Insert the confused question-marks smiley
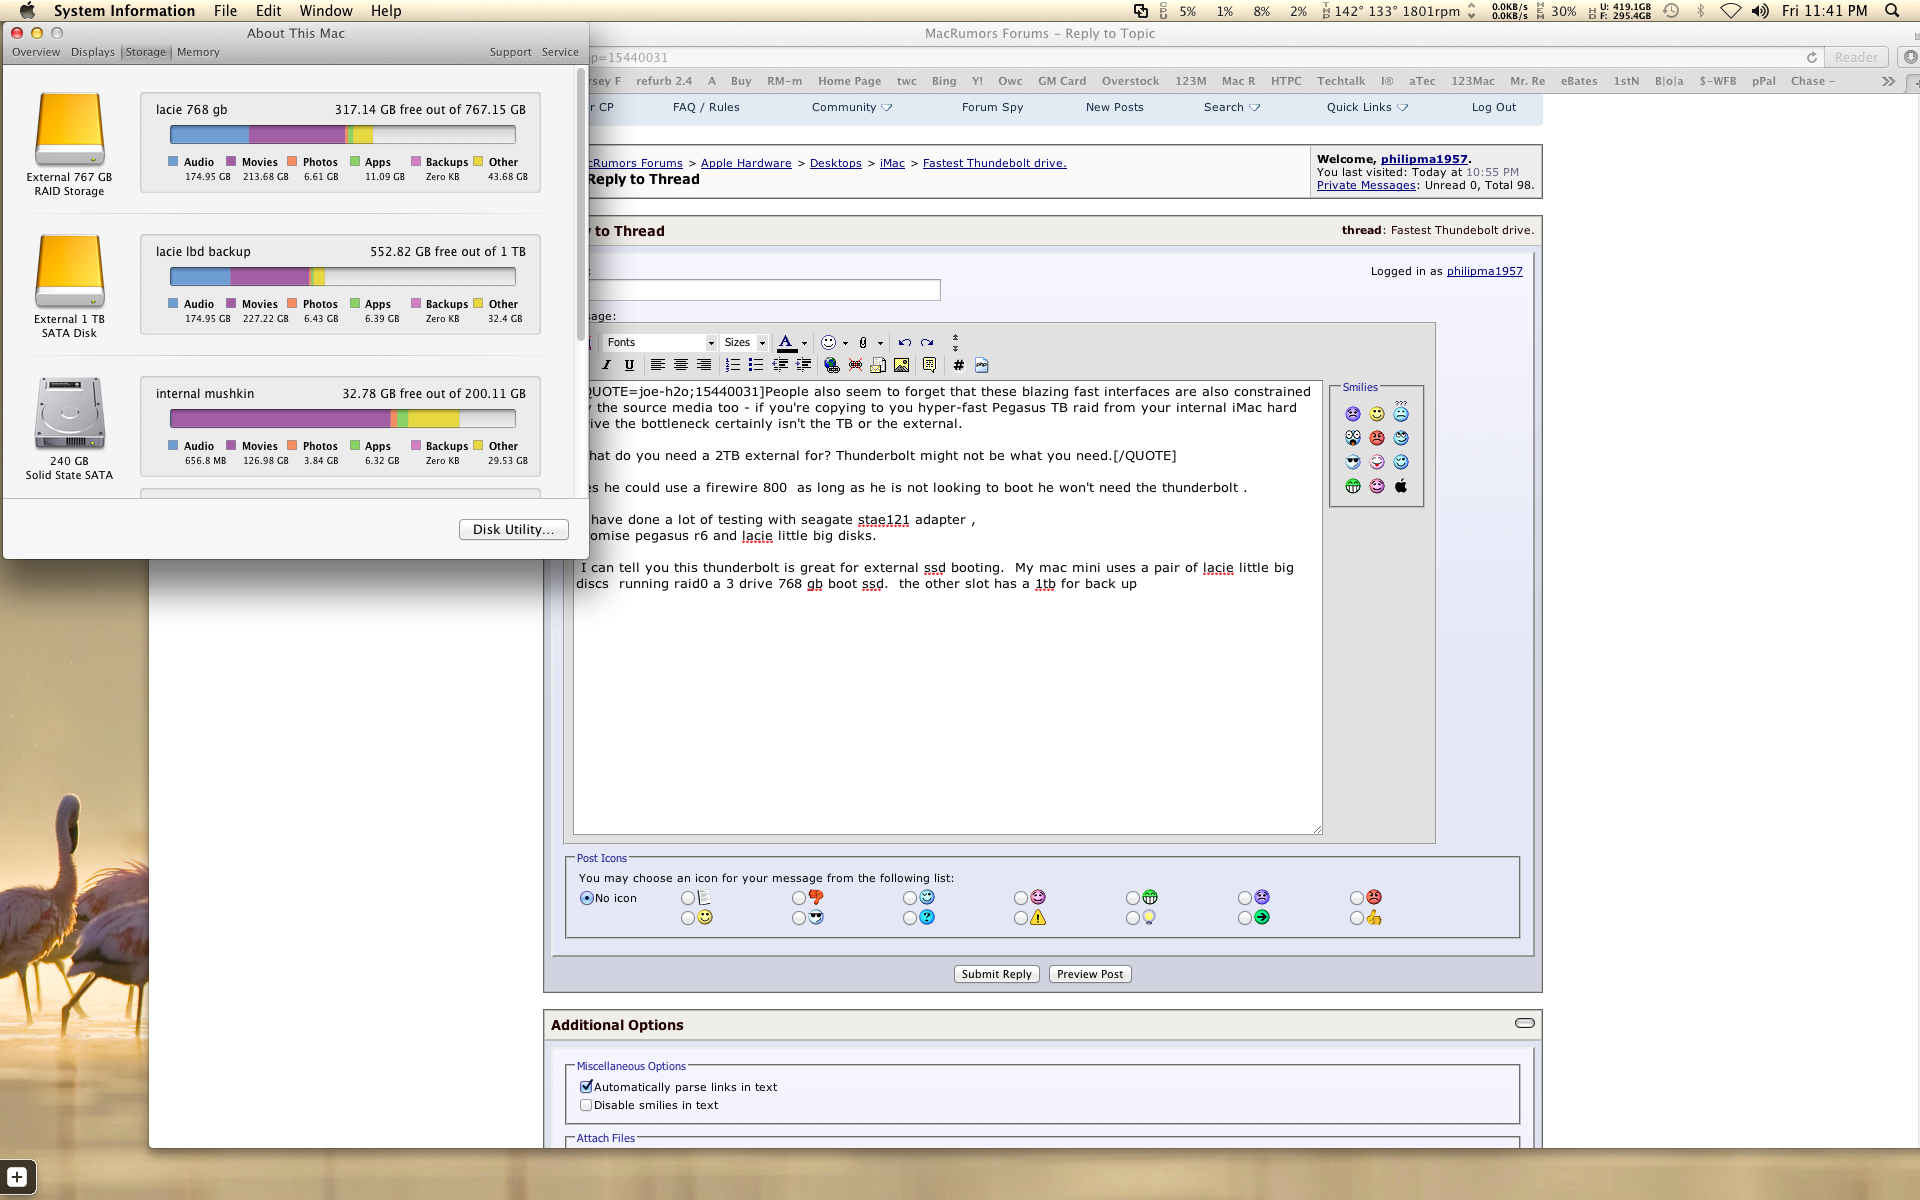1920x1200 pixels. (x=1401, y=412)
